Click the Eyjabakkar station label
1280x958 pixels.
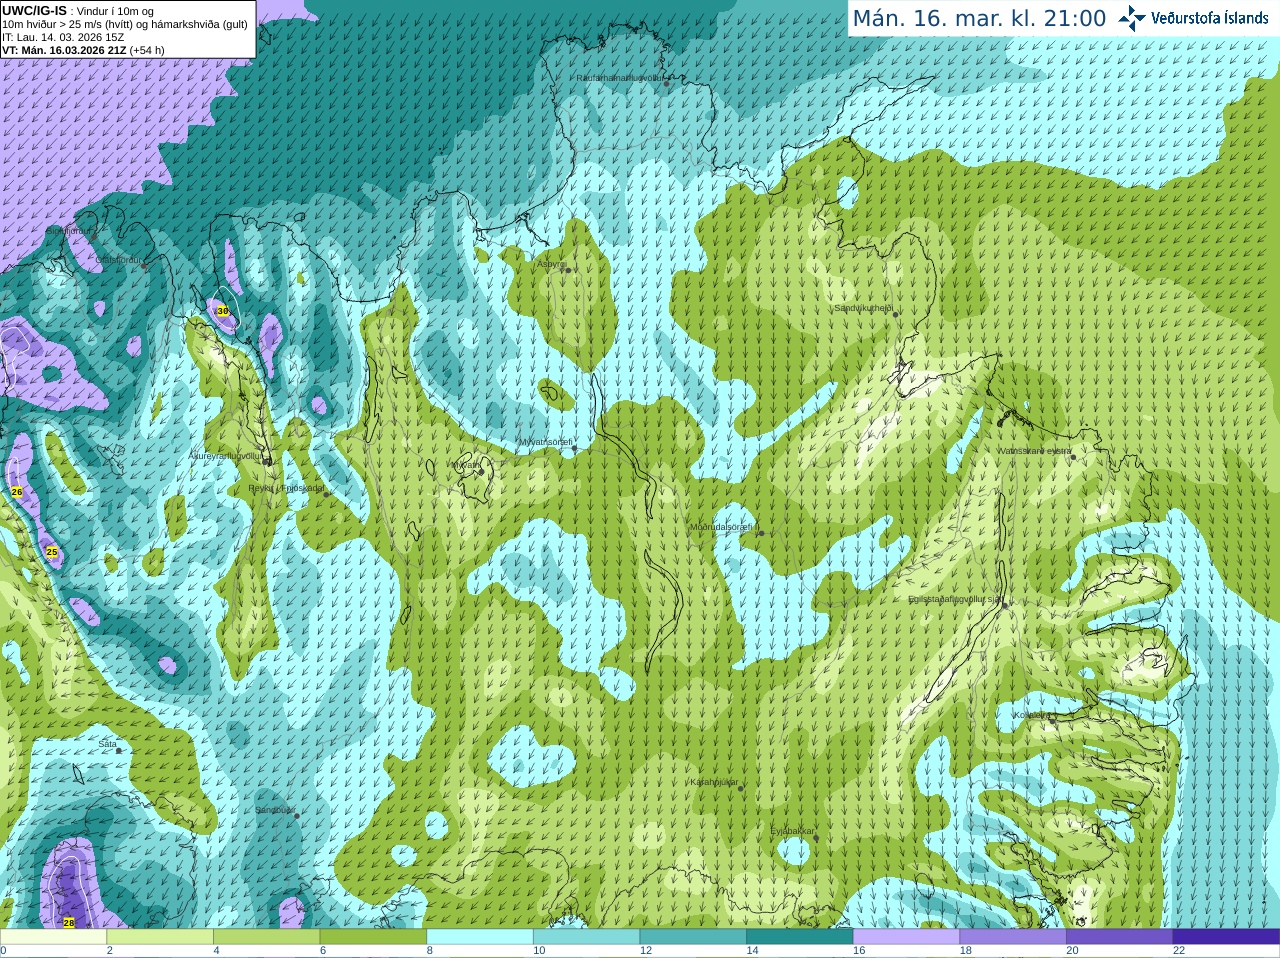(x=792, y=831)
